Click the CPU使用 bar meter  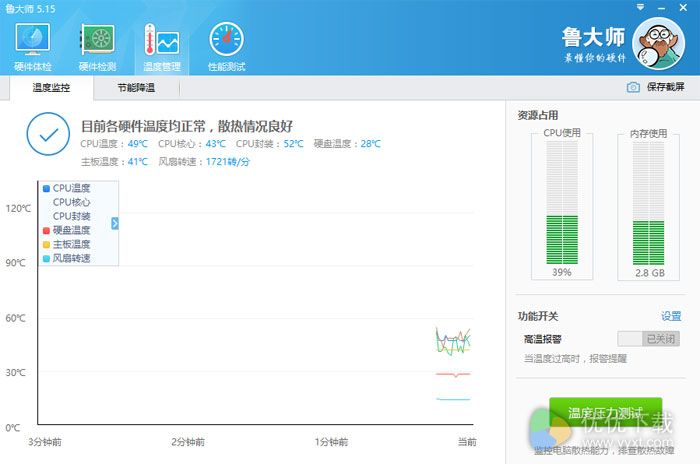click(x=562, y=203)
